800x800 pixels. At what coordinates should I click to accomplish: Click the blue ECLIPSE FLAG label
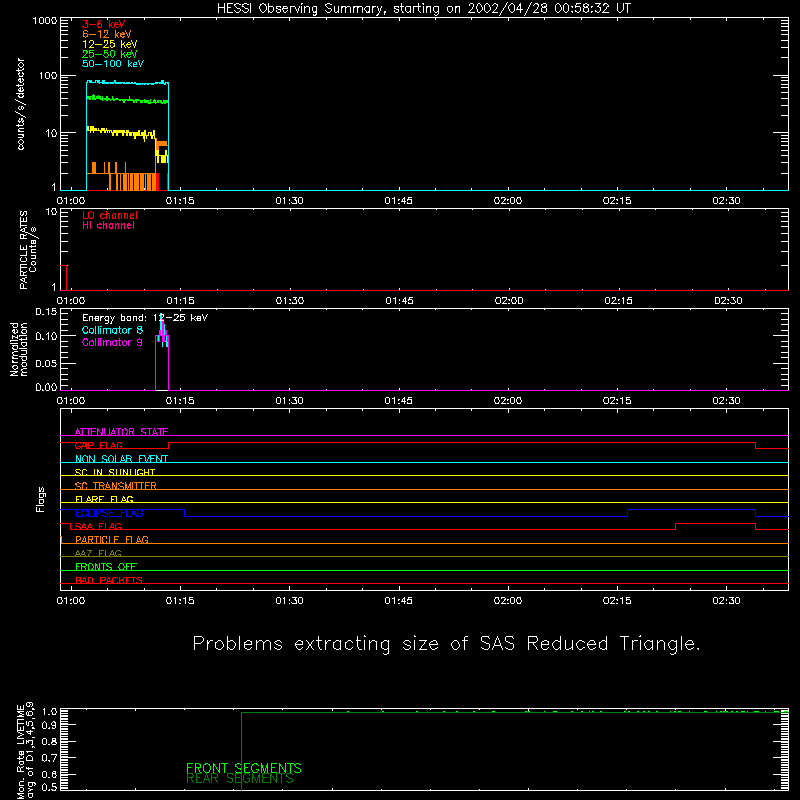(109, 513)
